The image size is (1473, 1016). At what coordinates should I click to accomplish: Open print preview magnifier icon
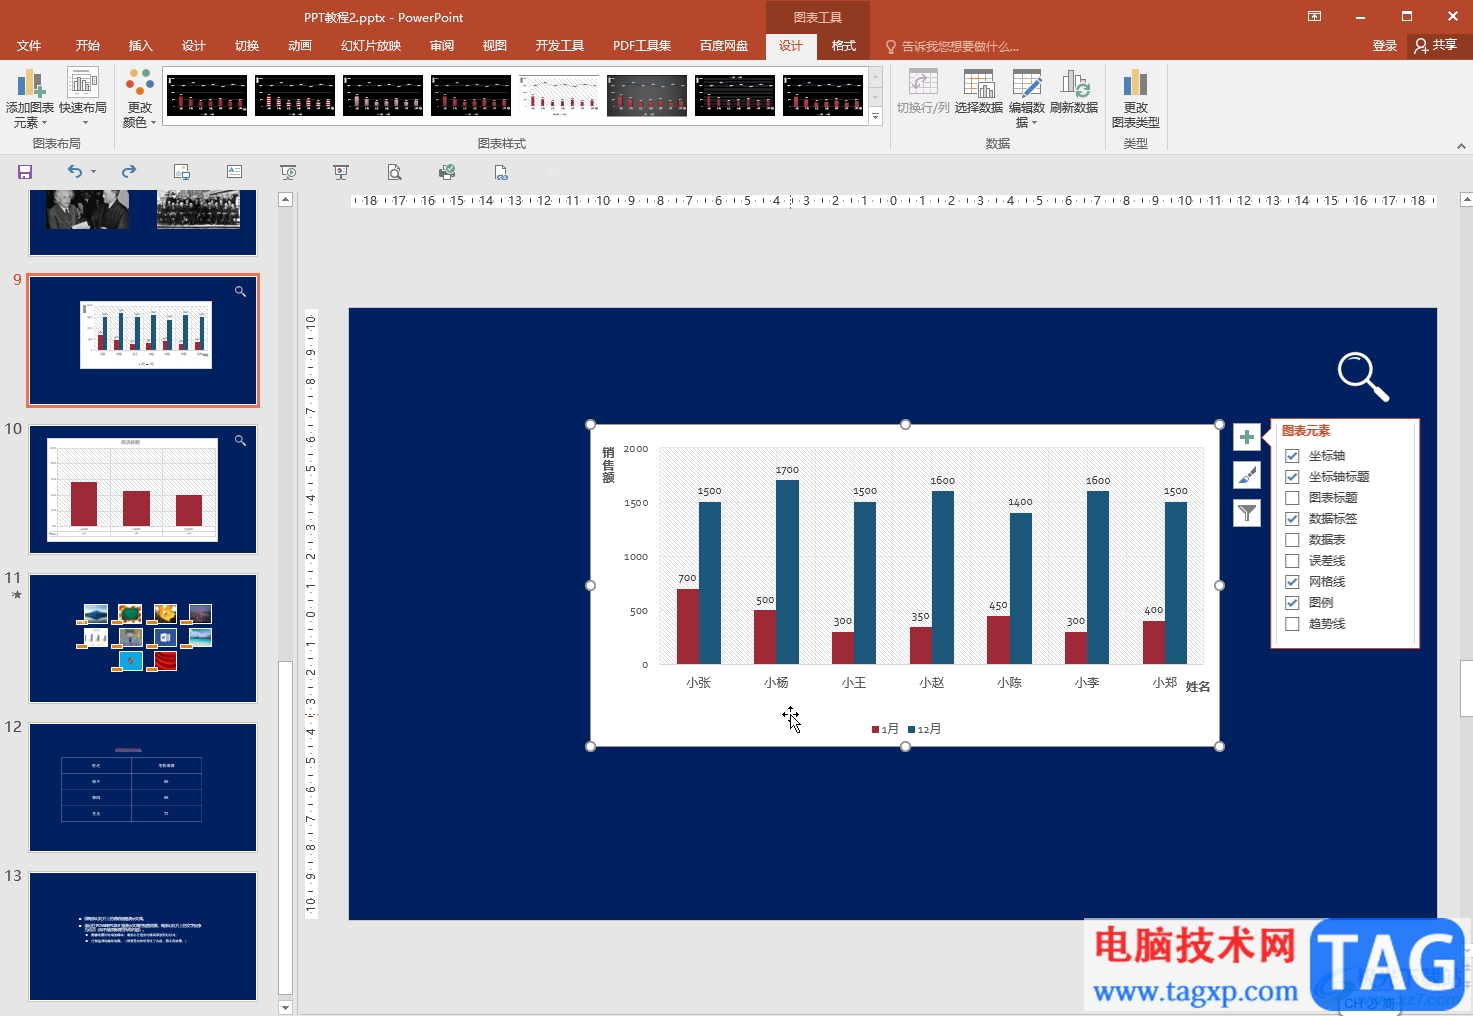394,172
